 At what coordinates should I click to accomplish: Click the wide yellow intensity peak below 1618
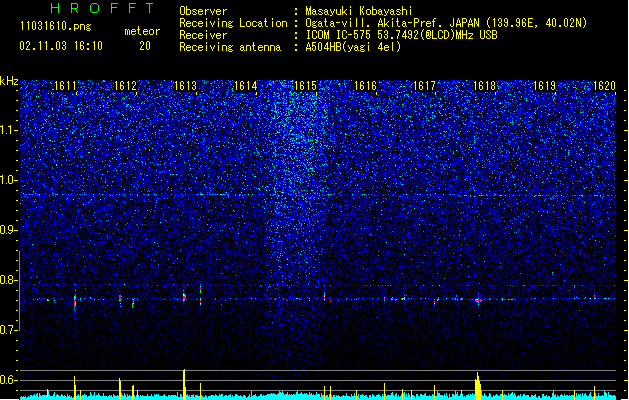tap(478, 386)
